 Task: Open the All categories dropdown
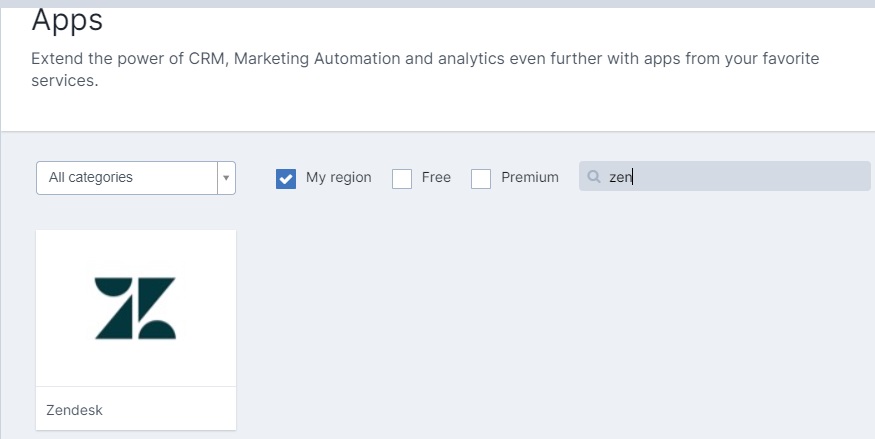pos(136,178)
